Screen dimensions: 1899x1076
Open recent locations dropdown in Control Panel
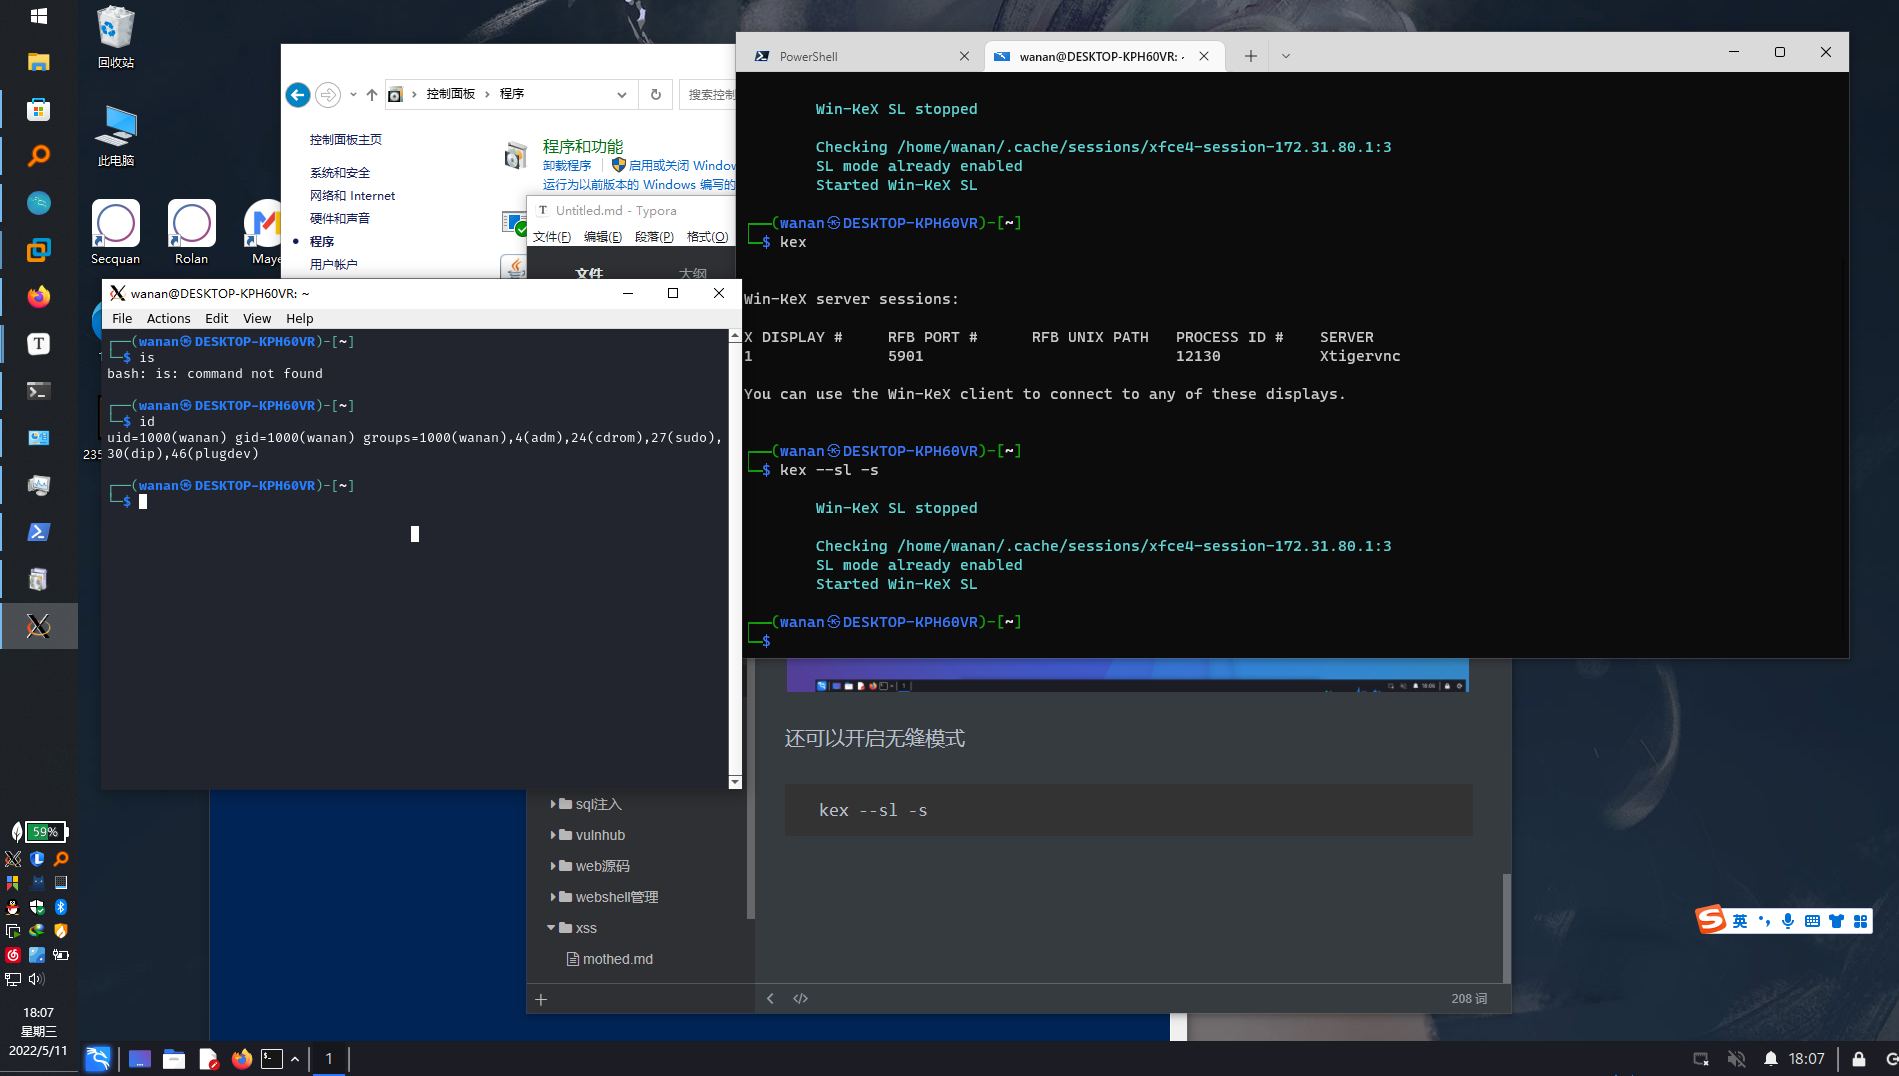[353, 94]
